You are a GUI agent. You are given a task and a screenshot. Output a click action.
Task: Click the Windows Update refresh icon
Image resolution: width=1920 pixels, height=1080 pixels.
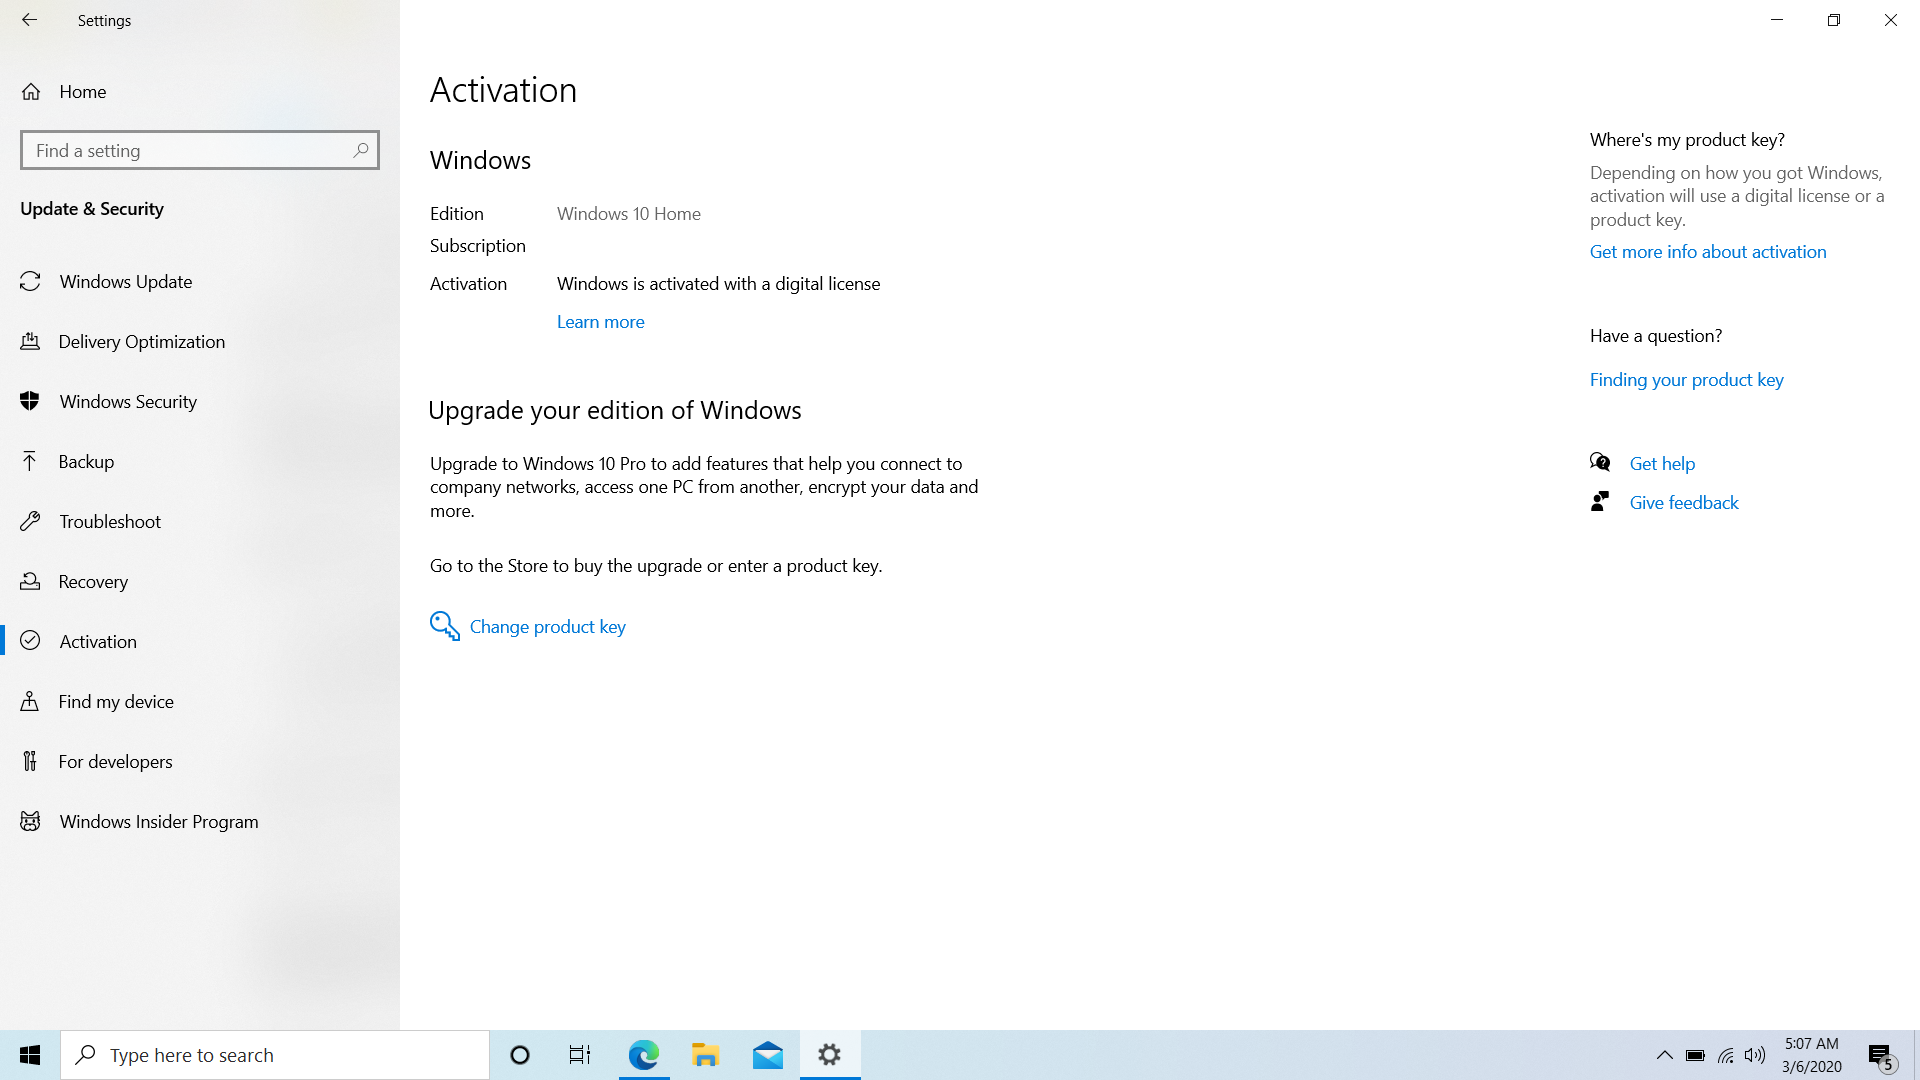tap(30, 282)
